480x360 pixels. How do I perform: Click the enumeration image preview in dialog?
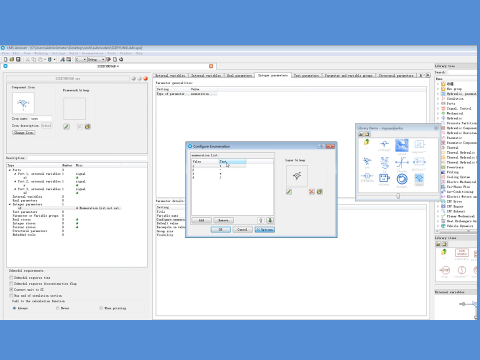pyautogui.click(x=297, y=176)
